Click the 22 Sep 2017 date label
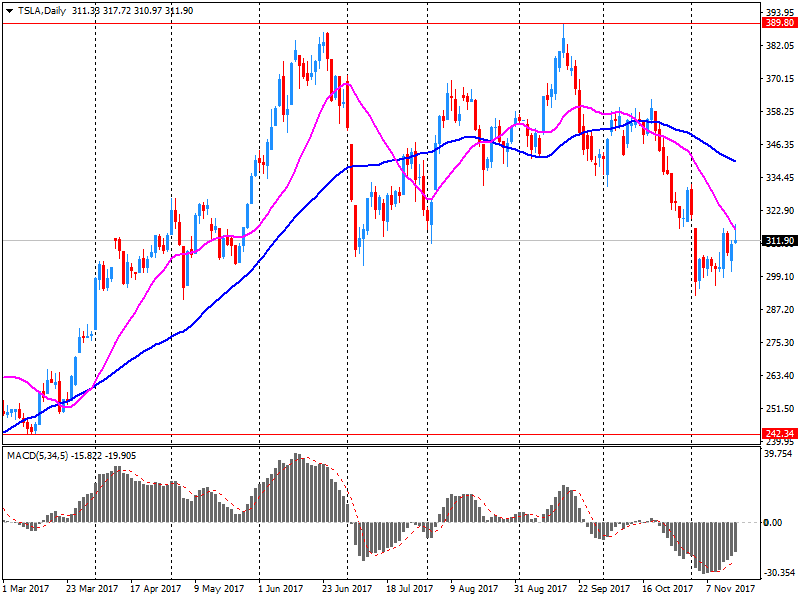The image size is (800, 600). 604,589
